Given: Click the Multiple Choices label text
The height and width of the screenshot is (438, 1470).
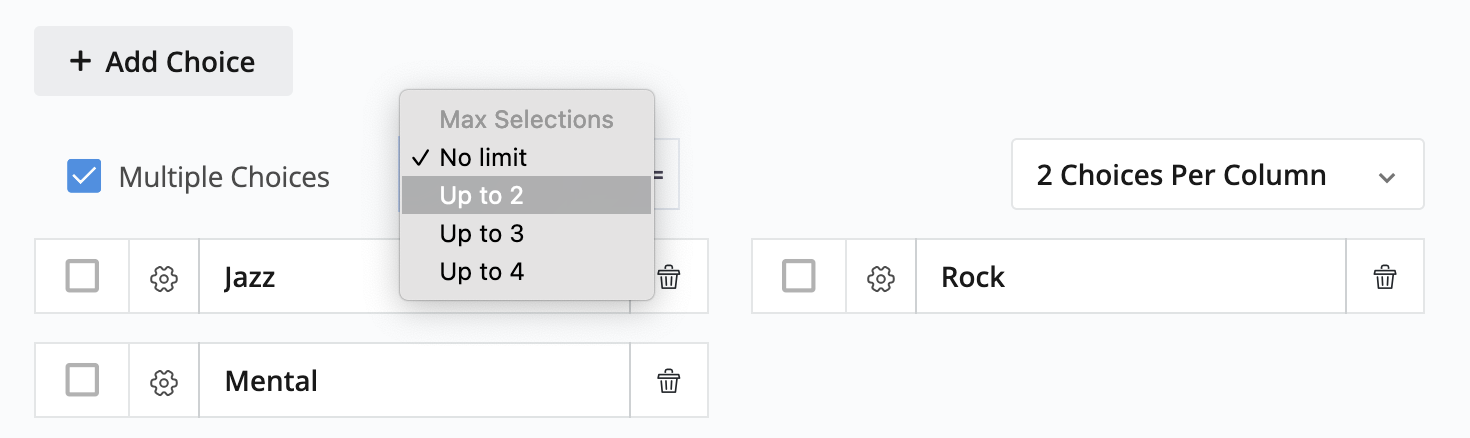Looking at the screenshot, I should coord(224,178).
